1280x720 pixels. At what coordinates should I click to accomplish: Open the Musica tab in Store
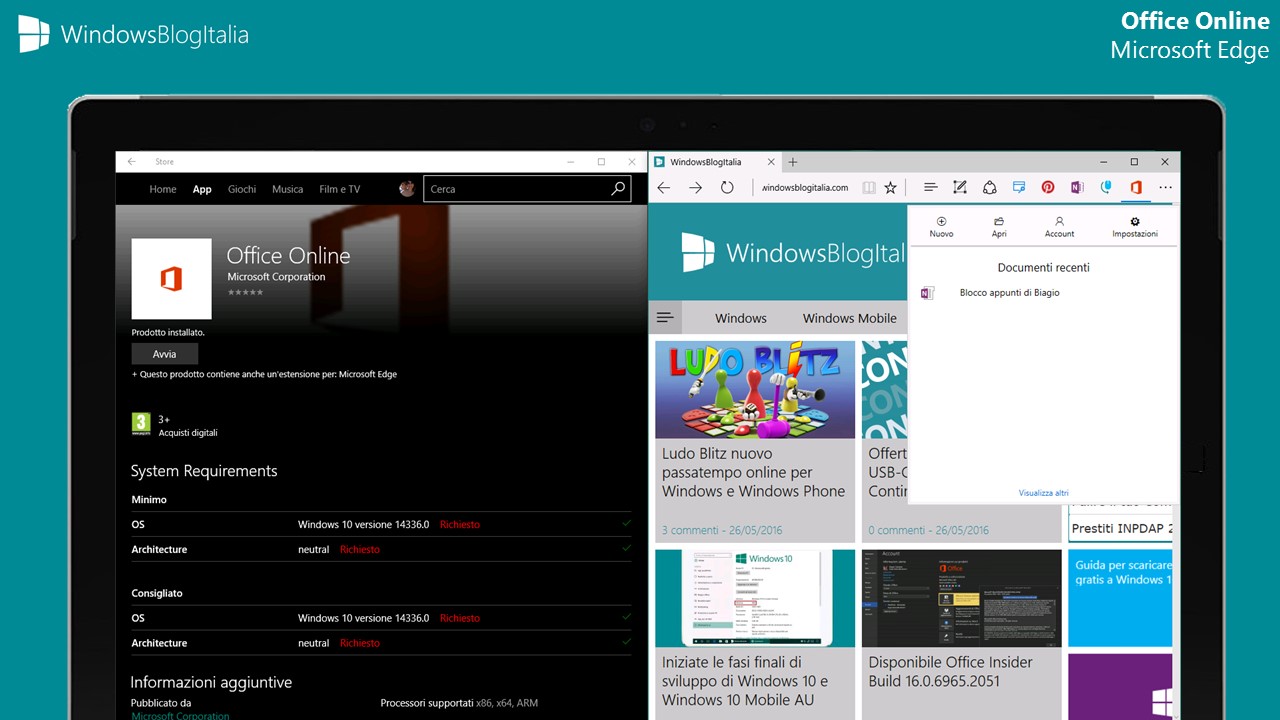[288, 189]
